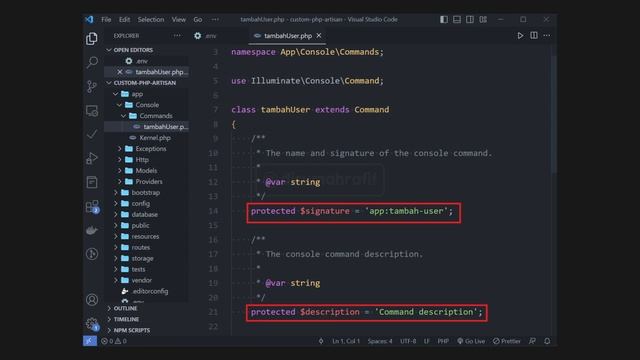
Task: Open editor More Actions menu
Action: click(x=547, y=36)
